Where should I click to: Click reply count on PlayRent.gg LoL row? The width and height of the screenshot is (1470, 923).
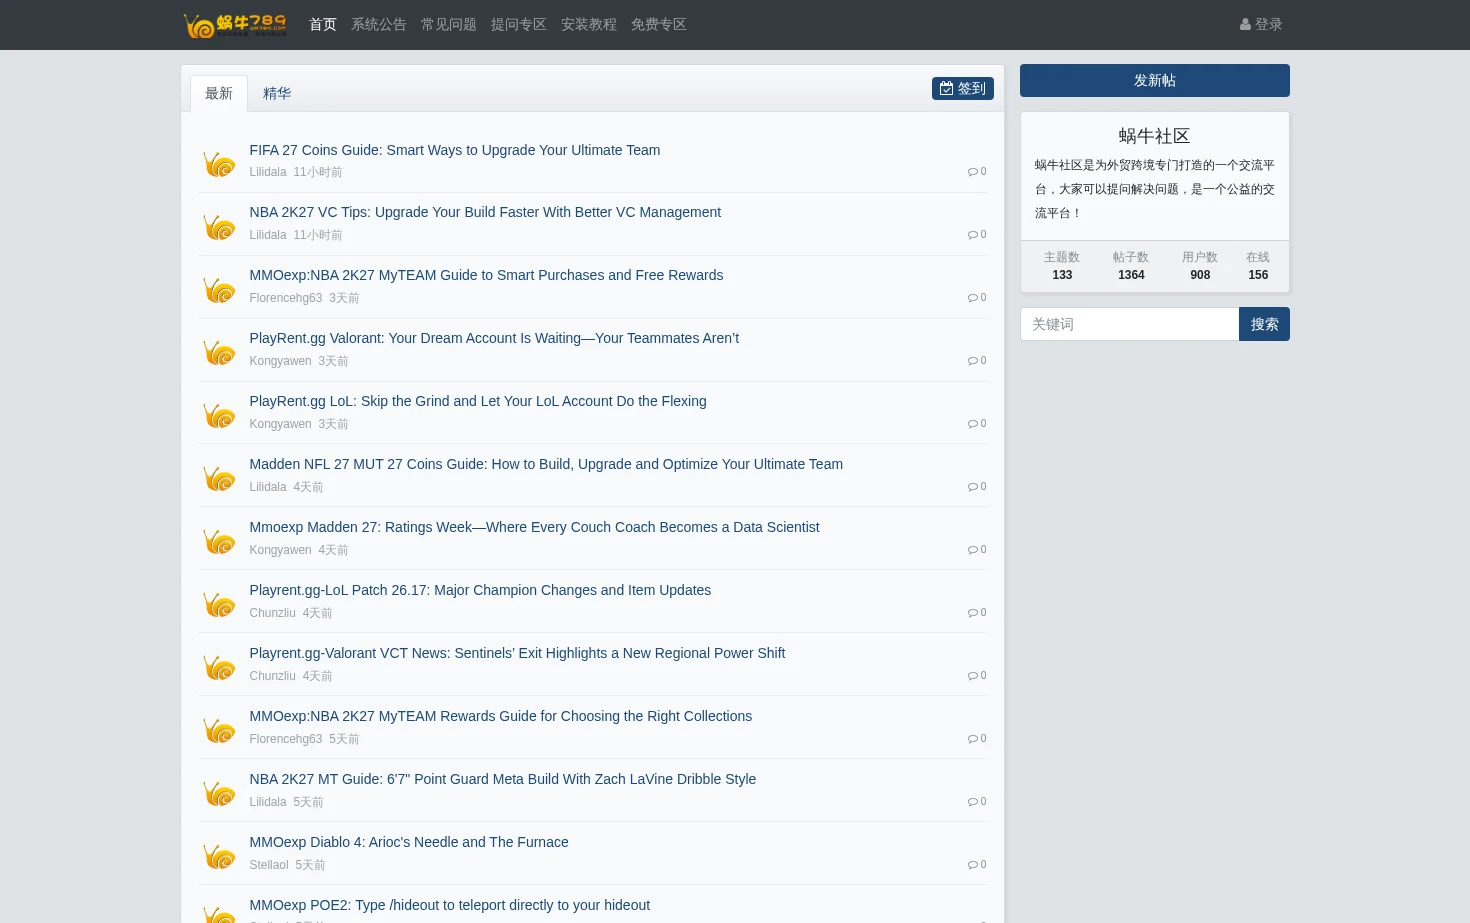[x=977, y=424]
